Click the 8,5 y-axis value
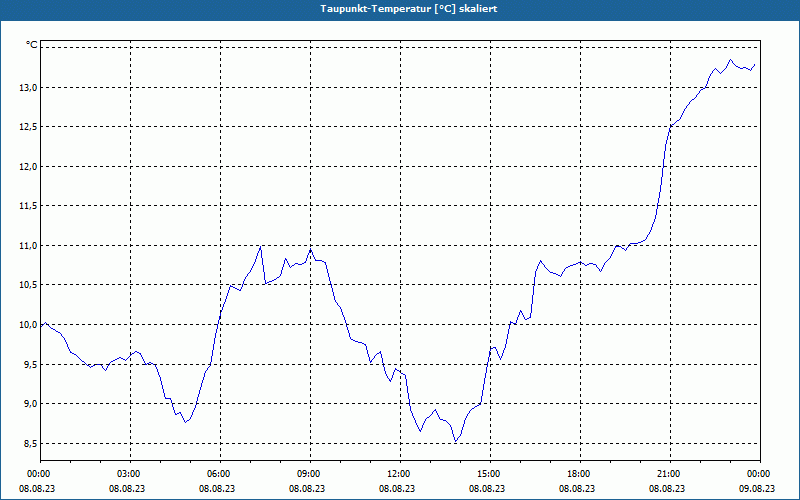Image resolution: width=800 pixels, height=500 pixels. (31, 443)
